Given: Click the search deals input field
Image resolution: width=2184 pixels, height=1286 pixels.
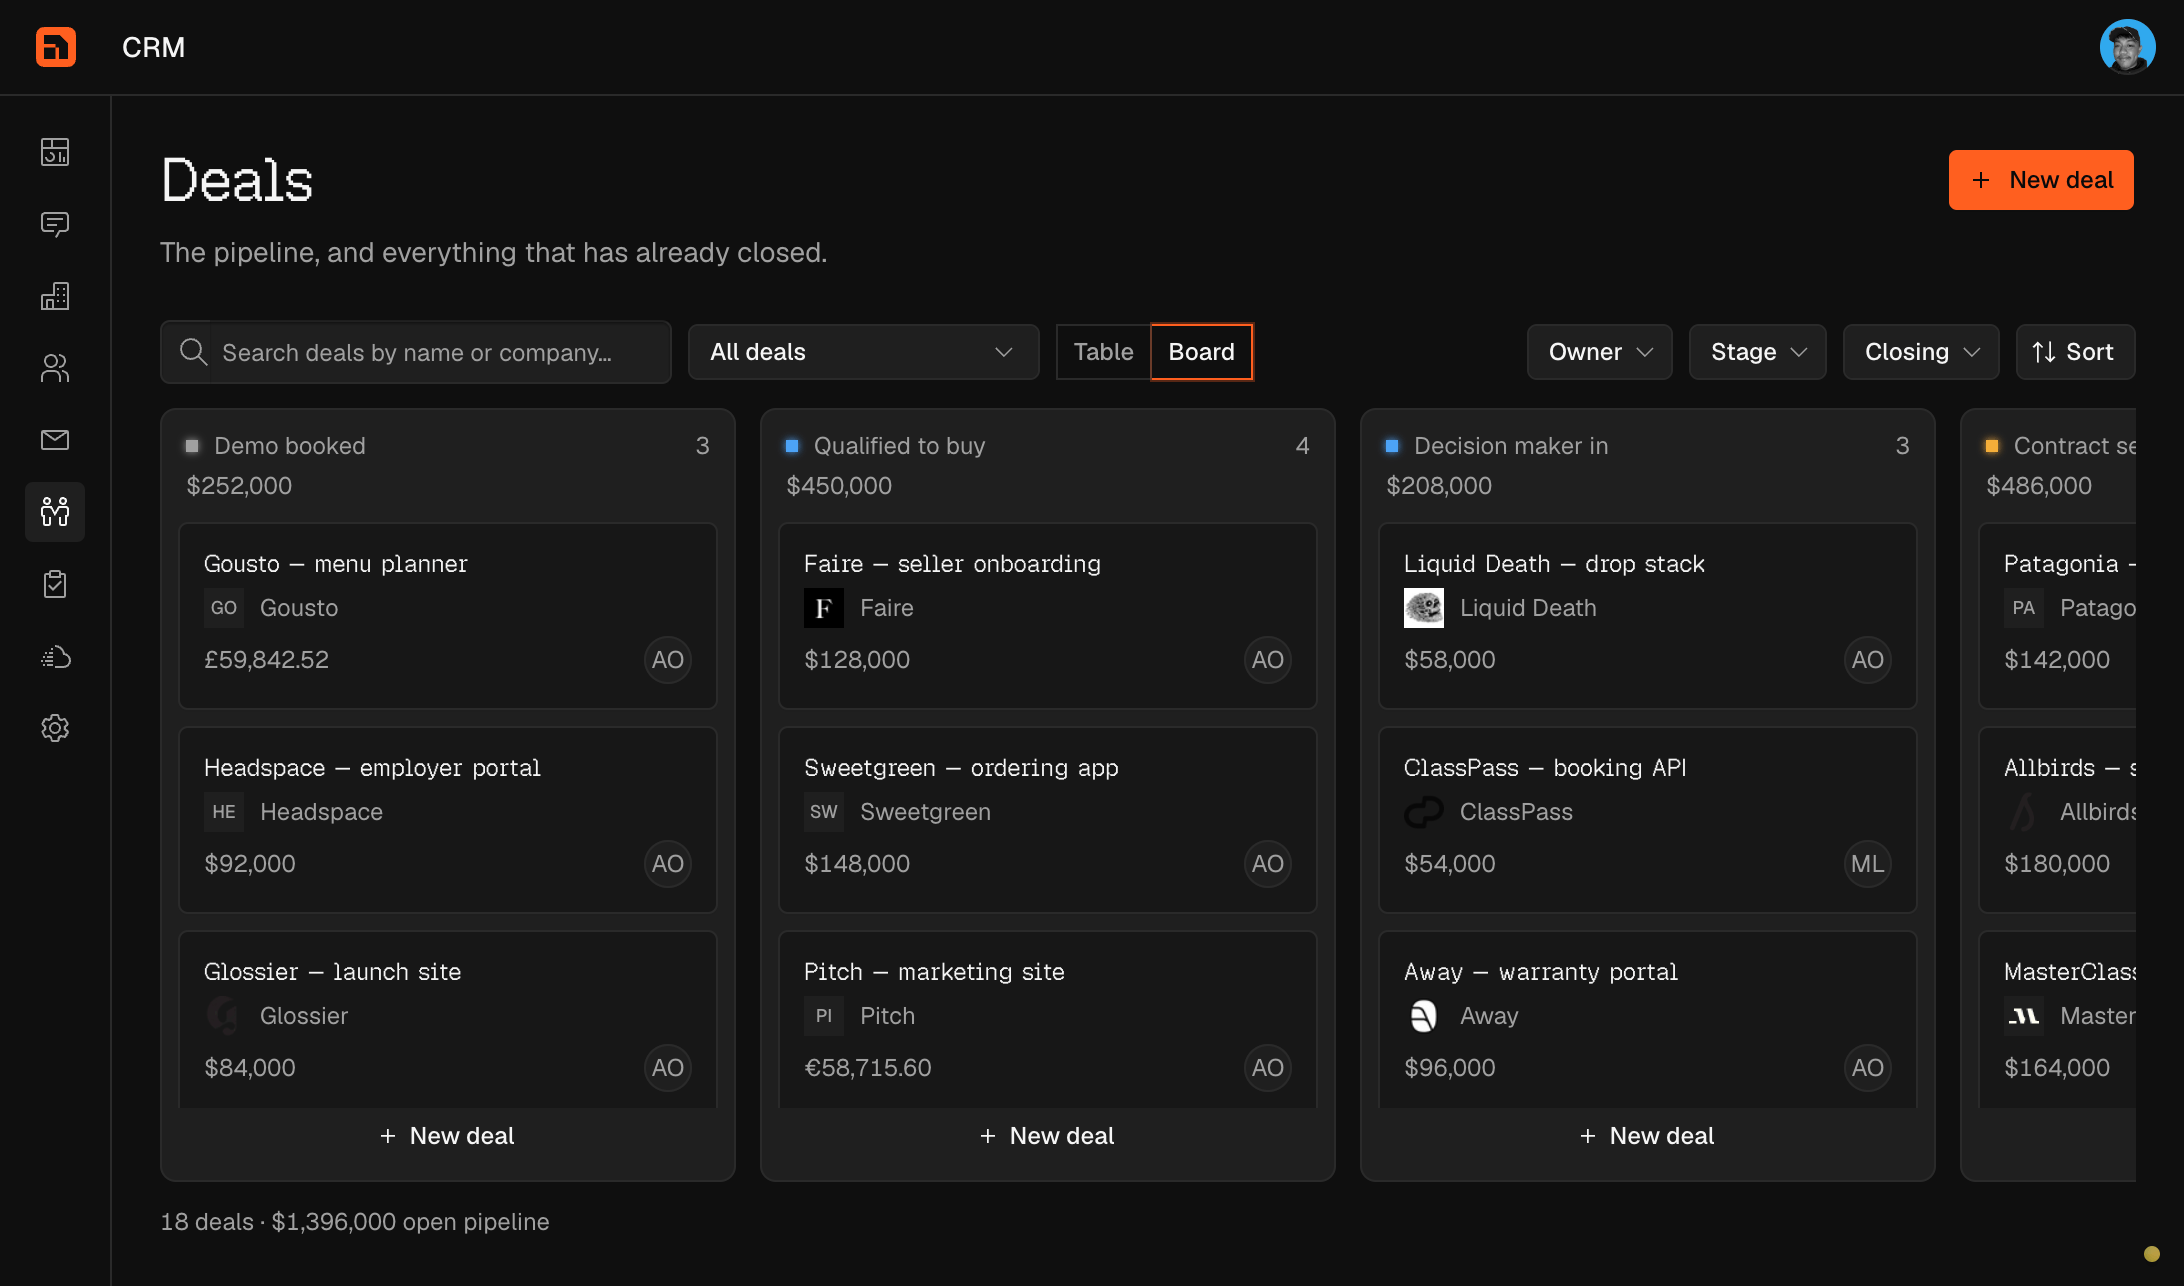Looking at the screenshot, I should tap(416, 352).
